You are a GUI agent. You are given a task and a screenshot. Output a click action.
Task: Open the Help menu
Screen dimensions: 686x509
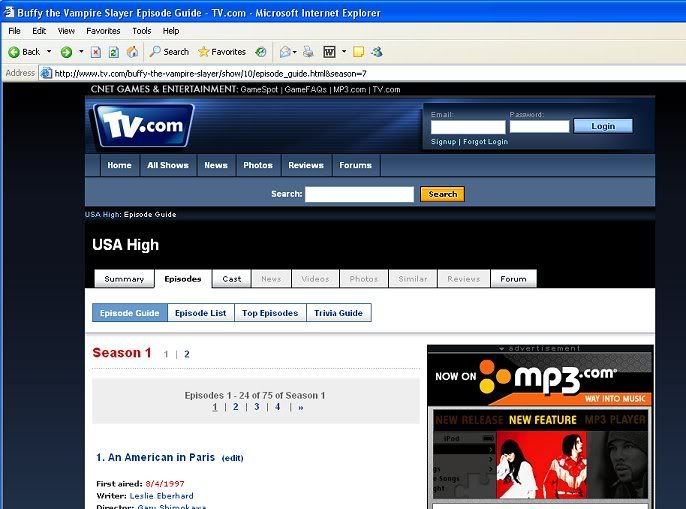(x=171, y=31)
